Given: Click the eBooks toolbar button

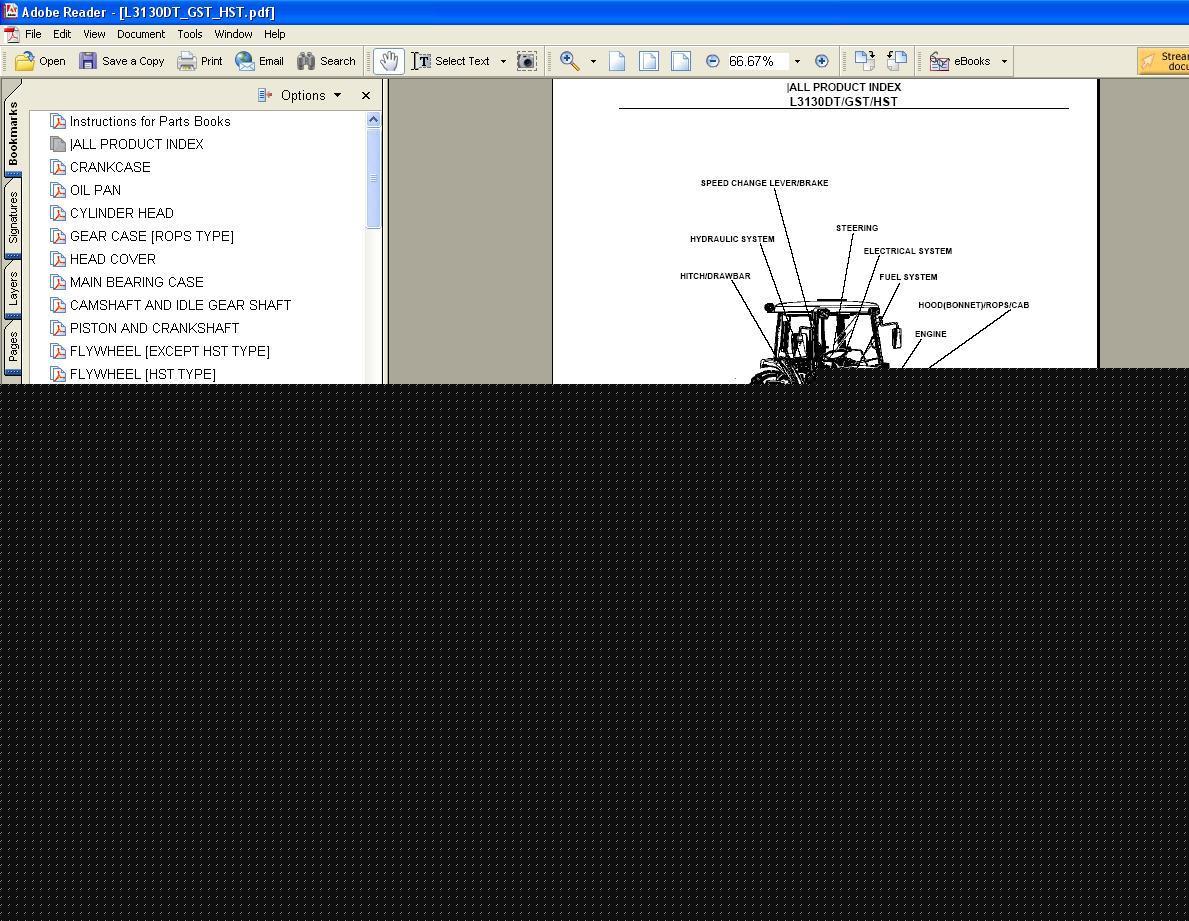Looking at the screenshot, I should point(960,61).
